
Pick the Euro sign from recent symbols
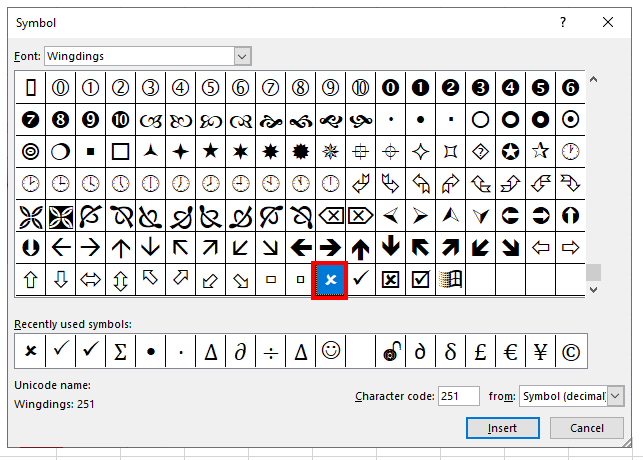tap(511, 351)
